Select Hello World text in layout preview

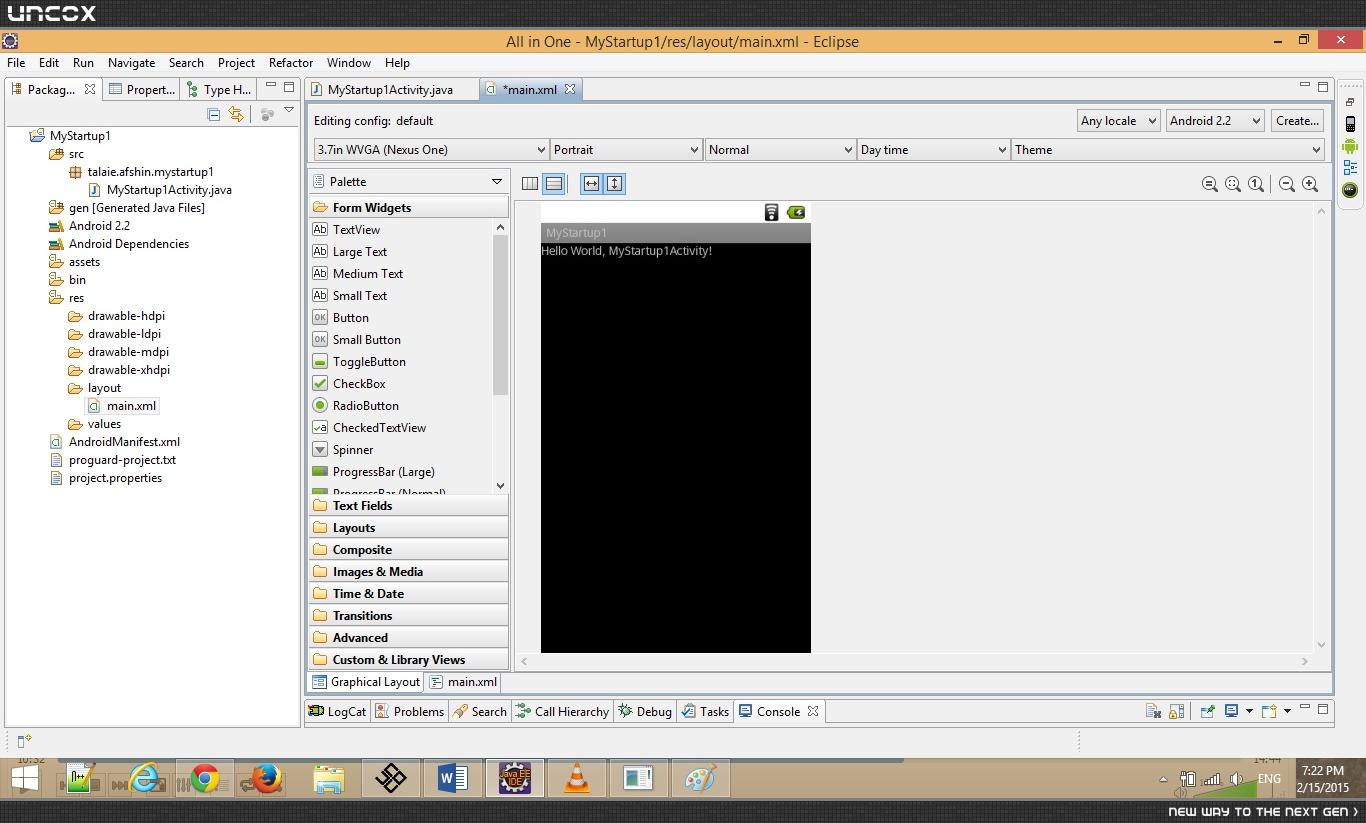(x=627, y=251)
